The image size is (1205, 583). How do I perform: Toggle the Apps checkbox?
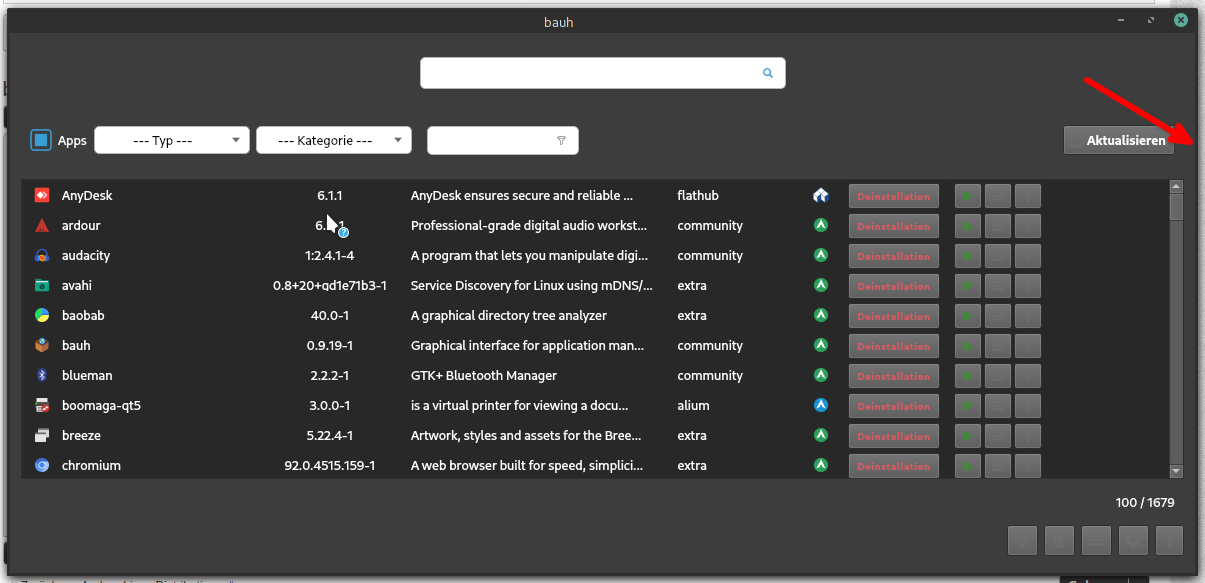pos(41,140)
